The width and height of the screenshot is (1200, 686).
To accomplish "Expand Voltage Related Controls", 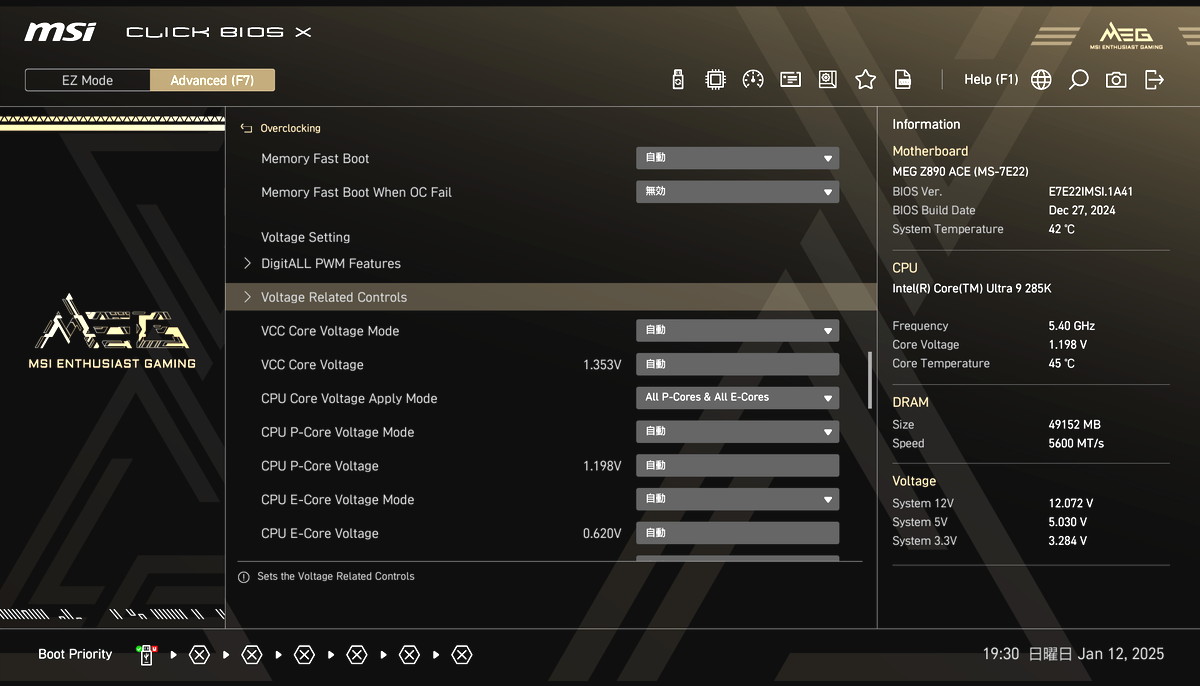I will click(x=552, y=297).
